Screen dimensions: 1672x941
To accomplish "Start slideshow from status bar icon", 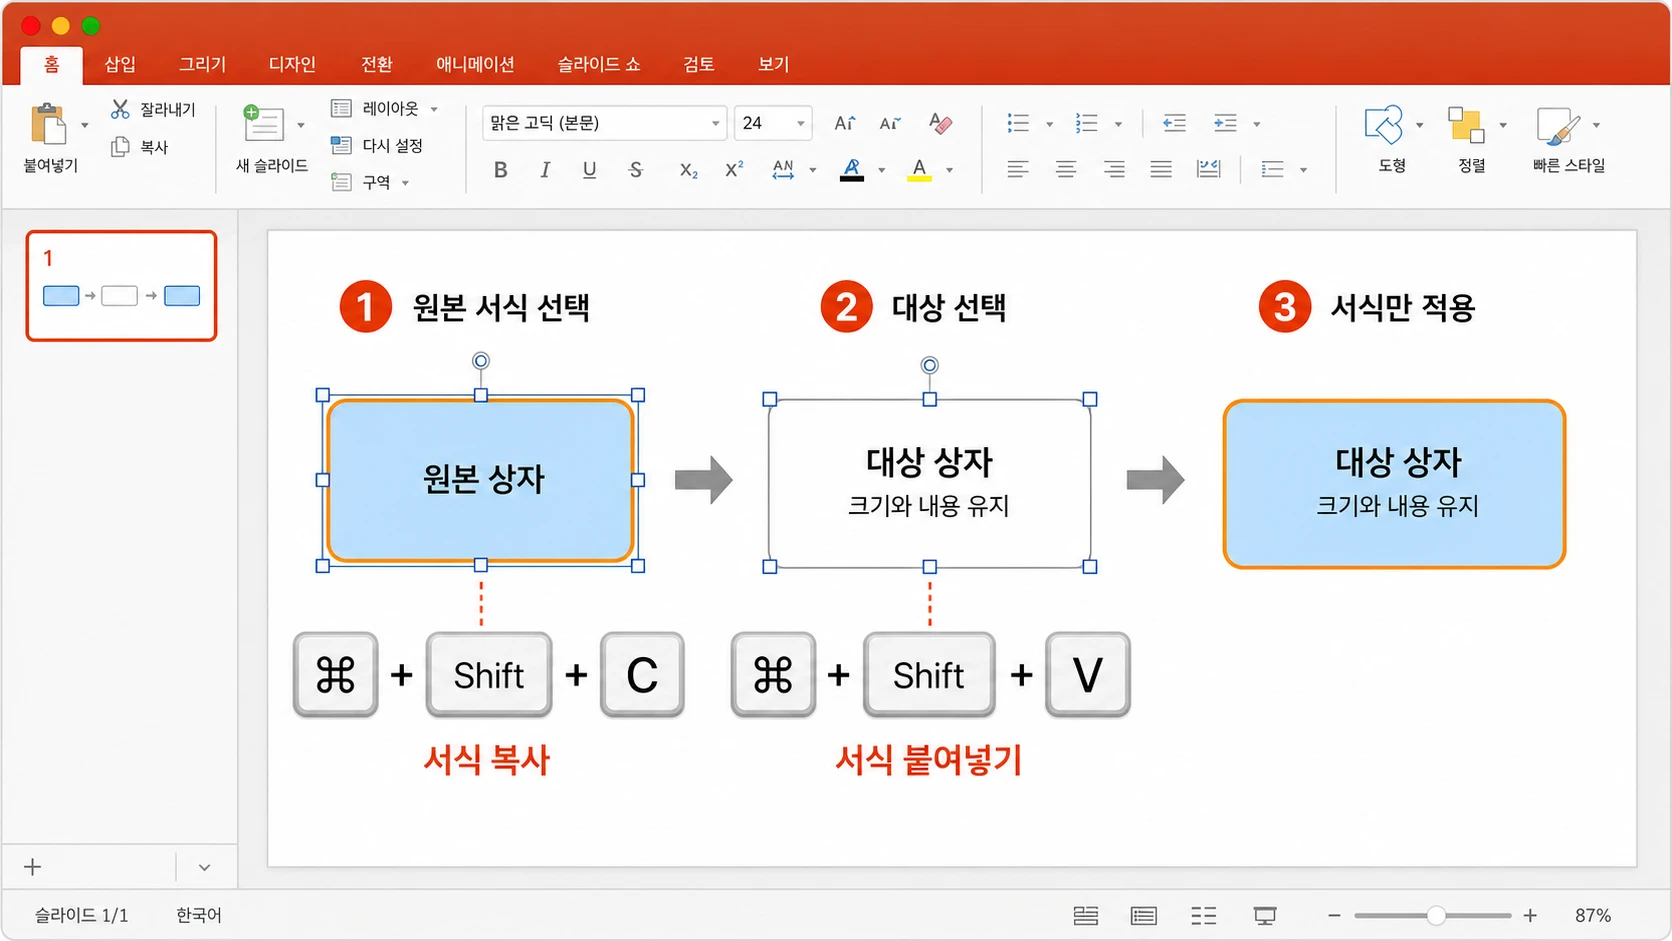I will click(1265, 915).
